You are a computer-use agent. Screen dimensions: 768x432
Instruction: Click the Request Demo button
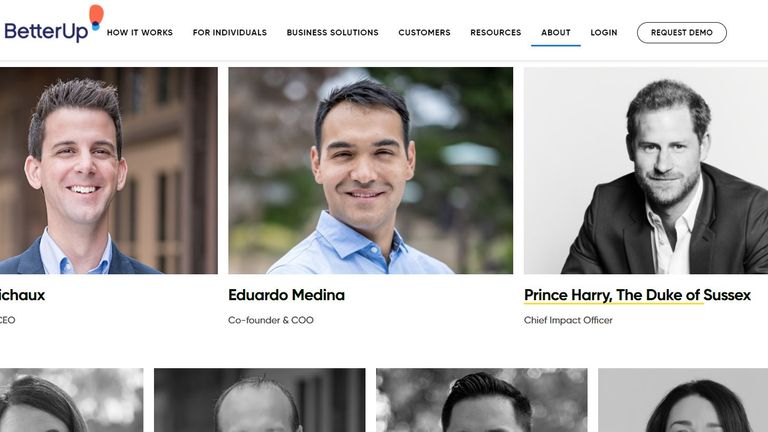(682, 32)
